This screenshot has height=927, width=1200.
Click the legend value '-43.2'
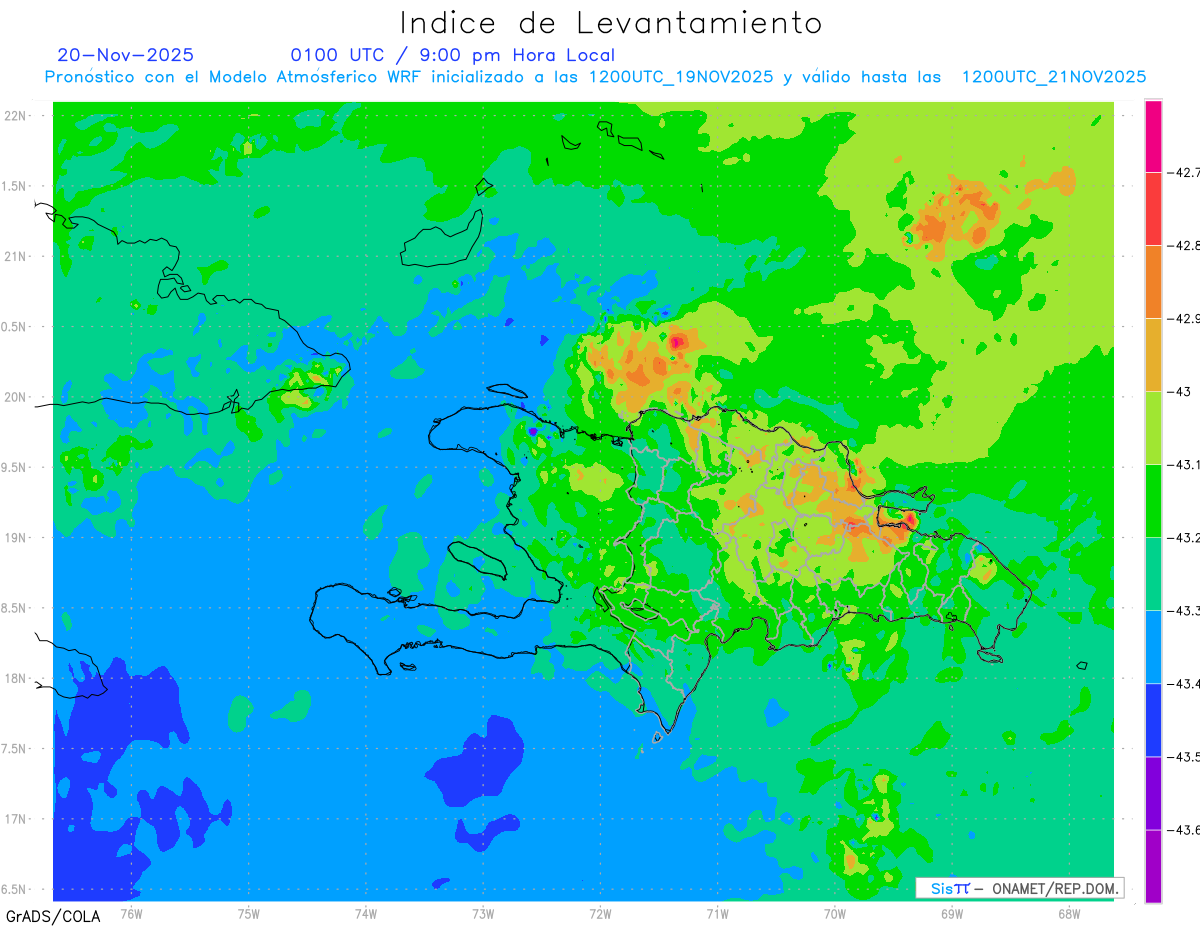(x=1184, y=538)
